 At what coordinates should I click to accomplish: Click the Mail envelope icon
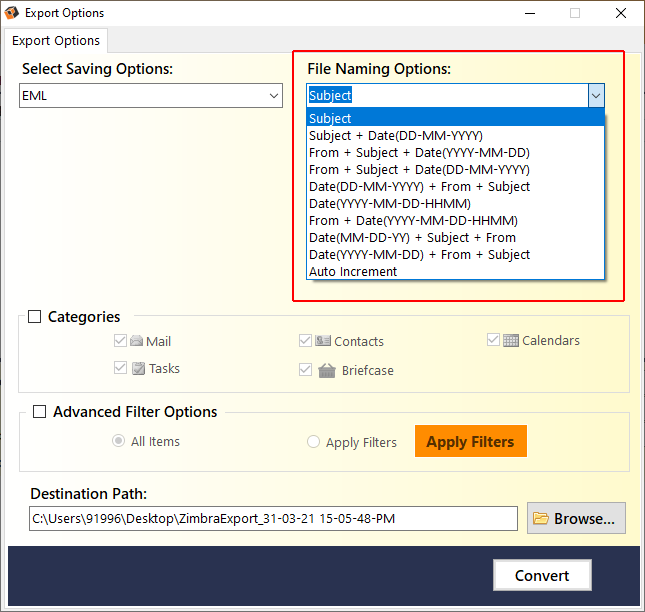[137, 341]
